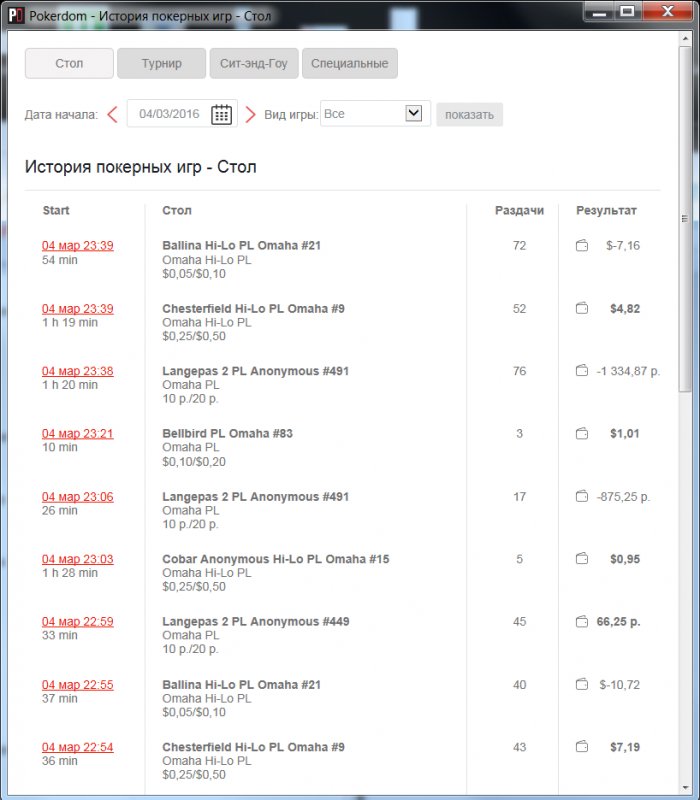Open session 04 мар 23:39 lasting 1 h 19 min
The height and width of the screenshot is (800, 700).
[x=78, y=309]
